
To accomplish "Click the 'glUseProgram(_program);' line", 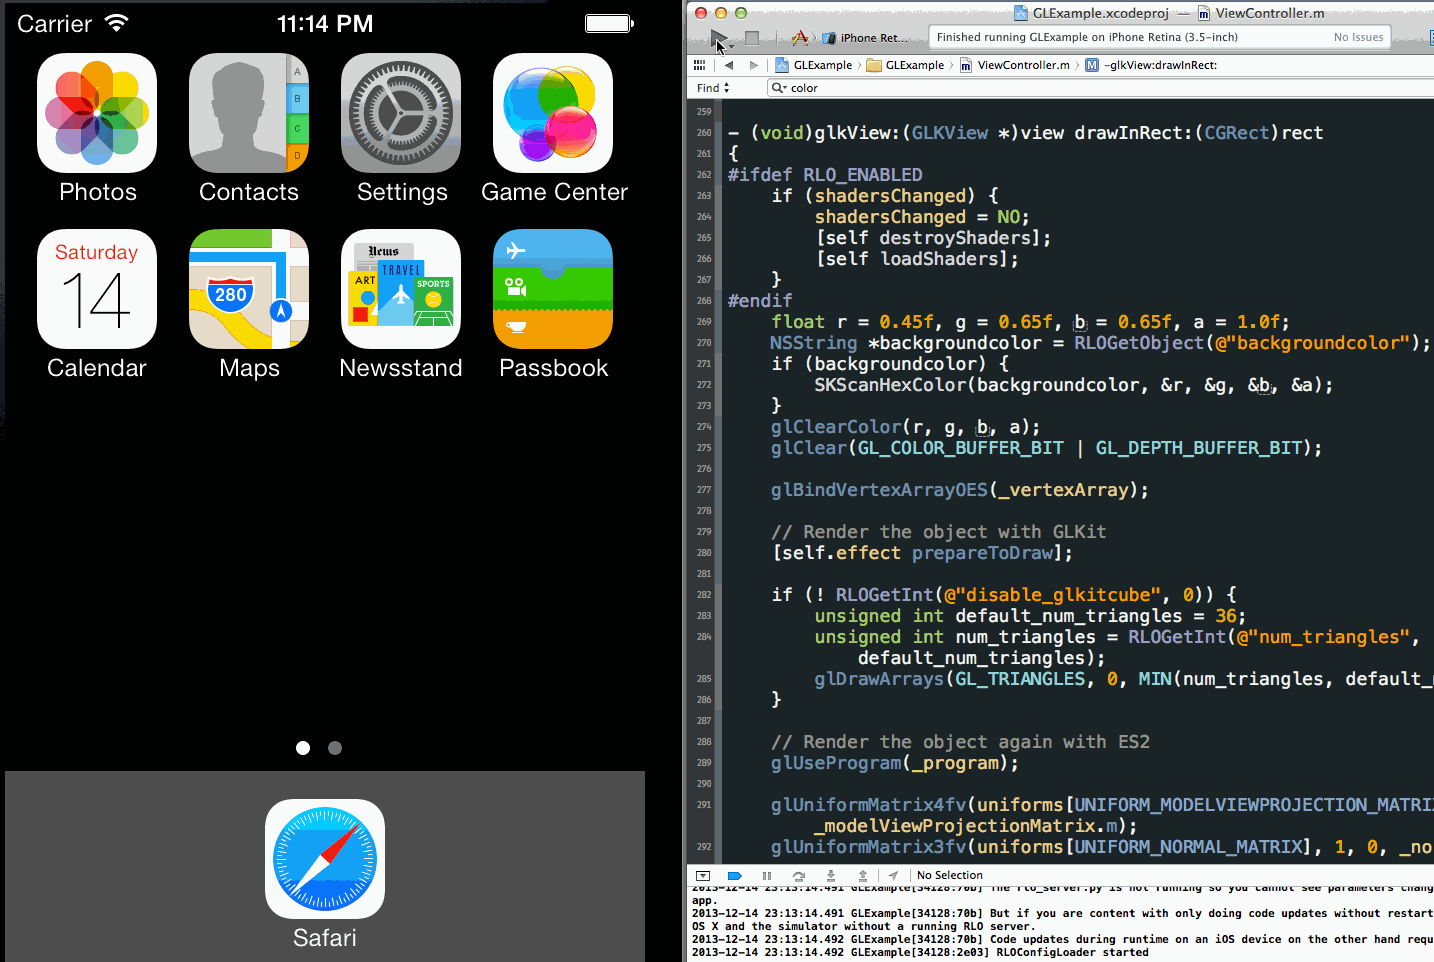I will pos(895,763).
